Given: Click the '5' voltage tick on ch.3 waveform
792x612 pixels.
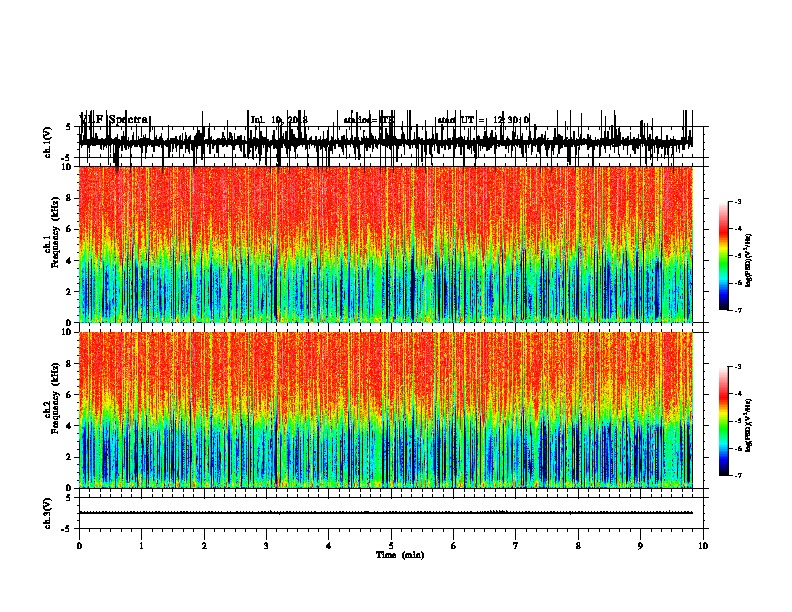Looking at the screenshot, I should [68, 498].
